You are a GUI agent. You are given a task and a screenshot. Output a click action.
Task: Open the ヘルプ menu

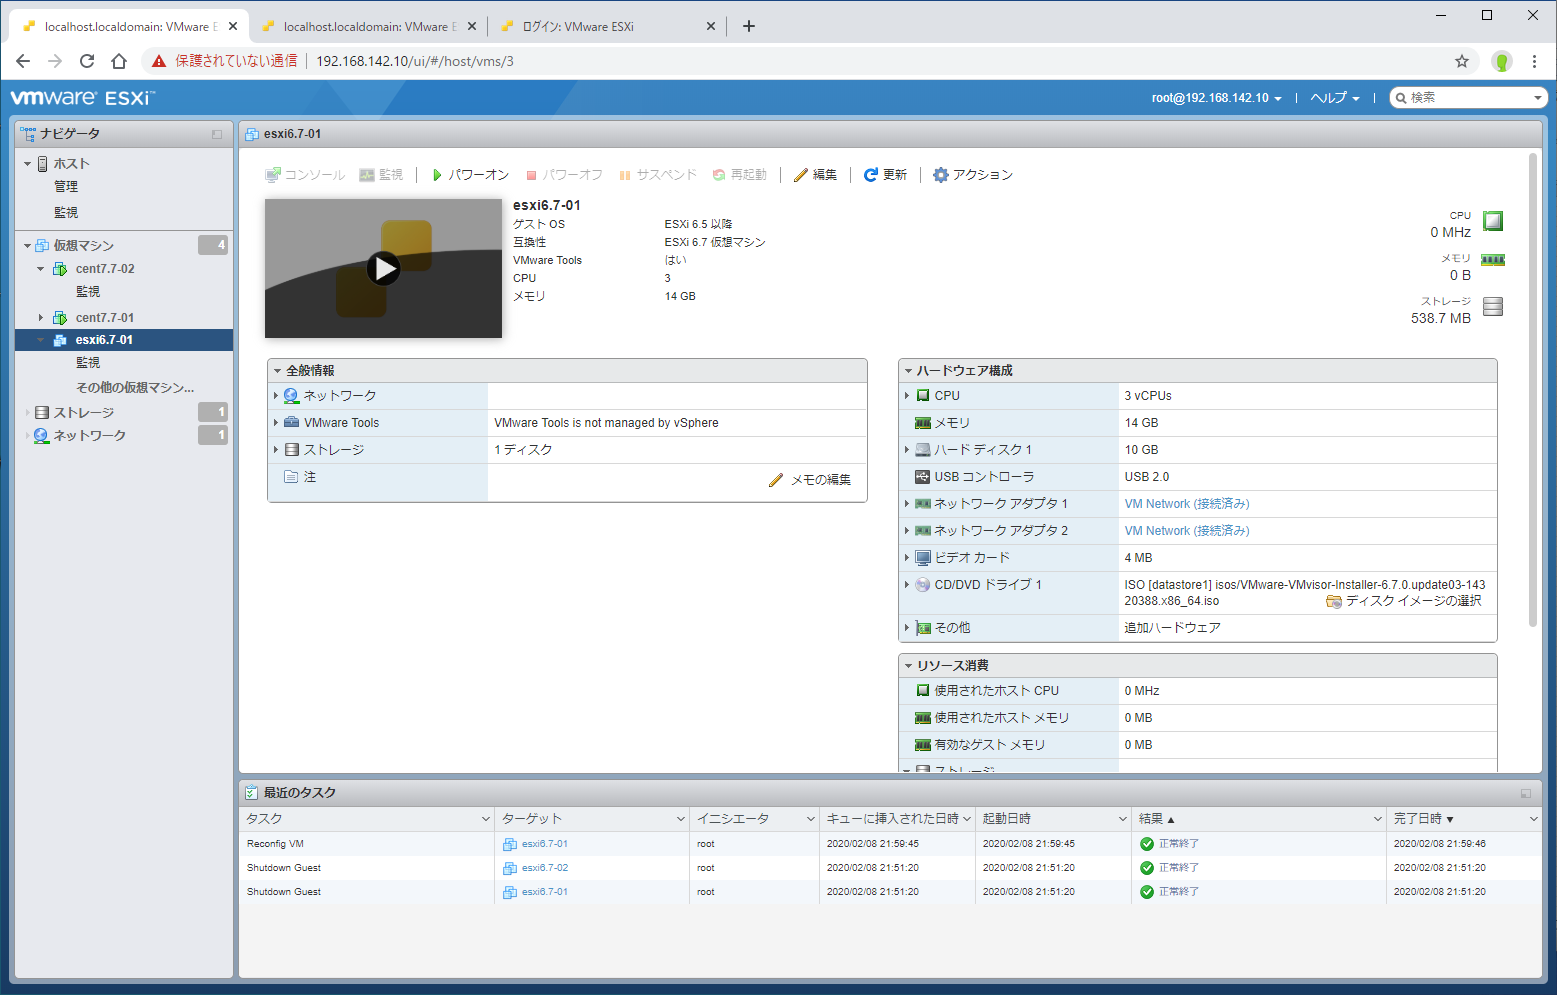(x=1335, y=98)
